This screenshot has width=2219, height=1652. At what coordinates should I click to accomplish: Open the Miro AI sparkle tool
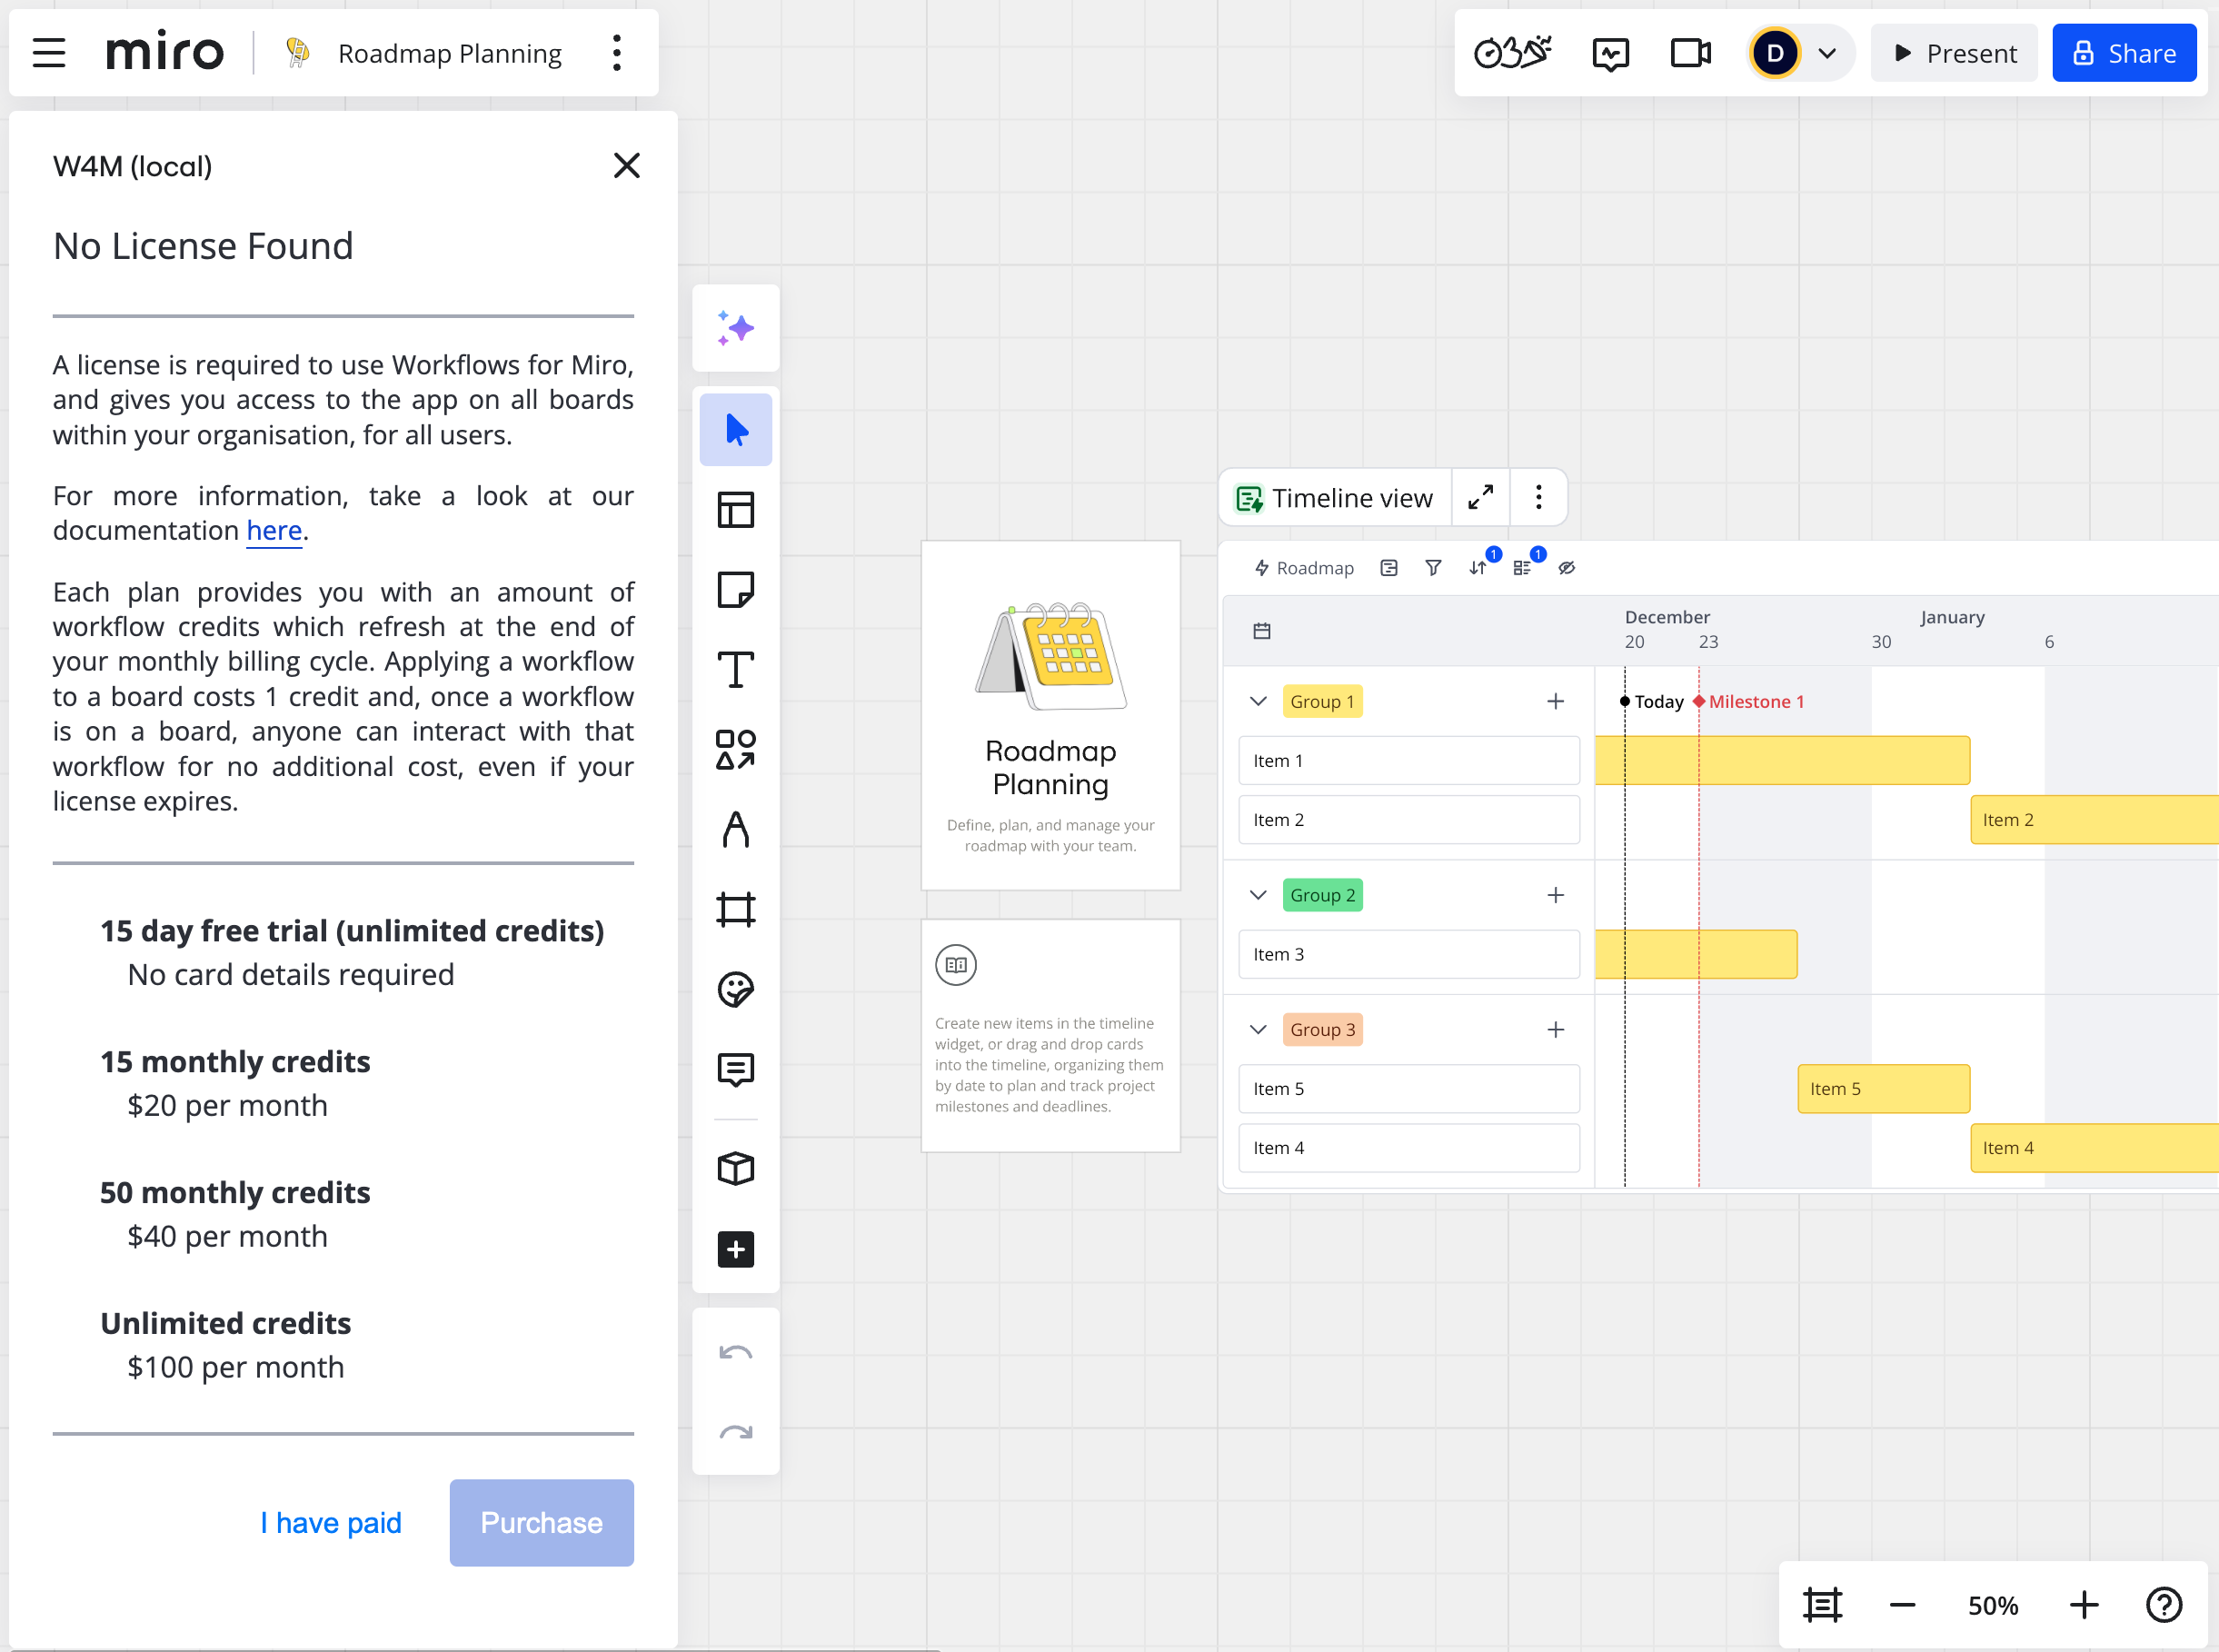pos(735,328)
